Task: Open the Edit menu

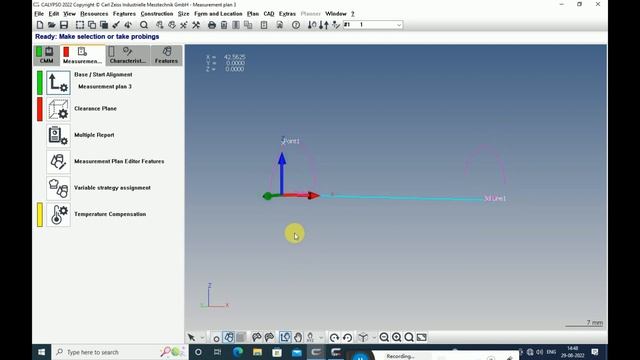Action: [x=54, y=14]
